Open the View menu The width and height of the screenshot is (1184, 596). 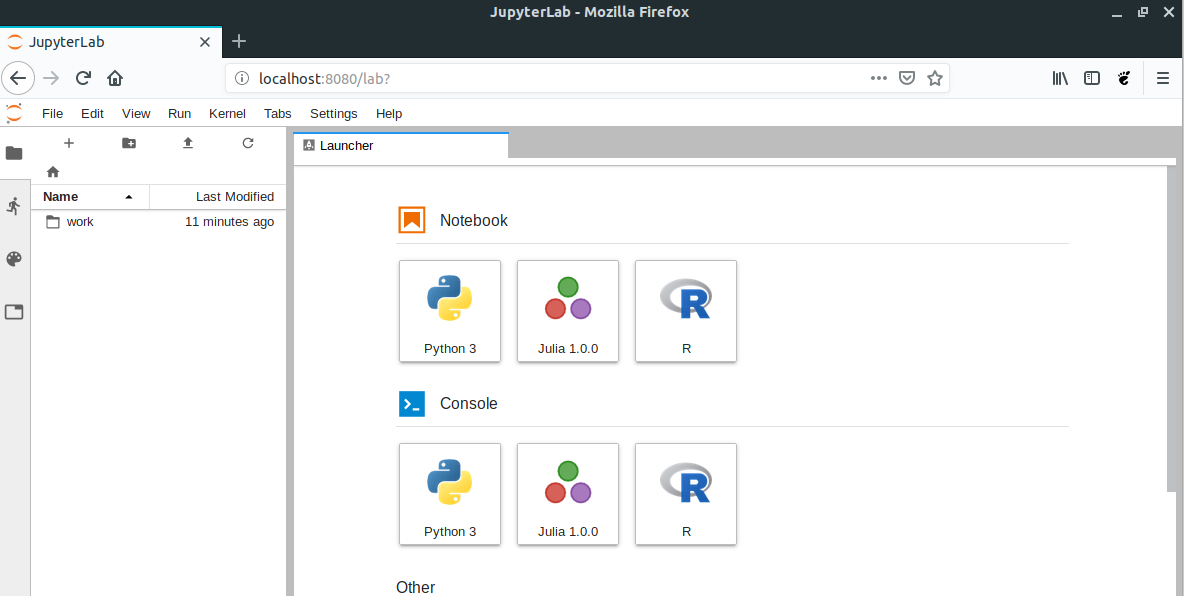(136, 113)
